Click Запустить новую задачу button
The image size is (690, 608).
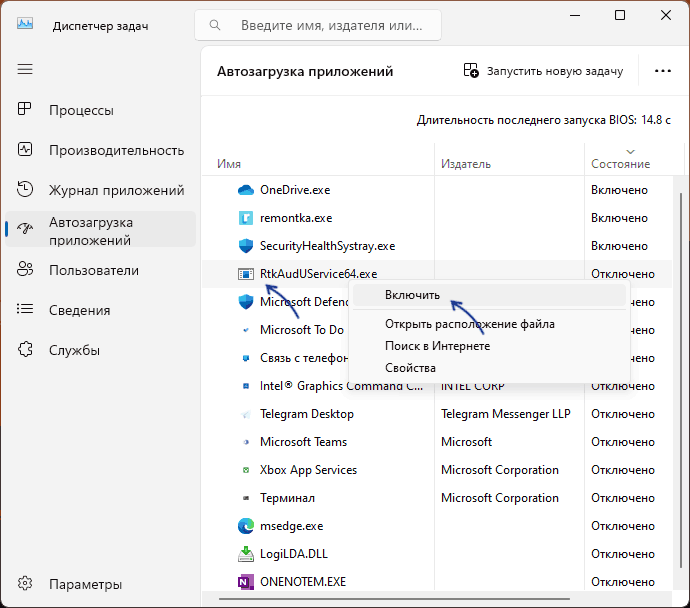[543, 71]
